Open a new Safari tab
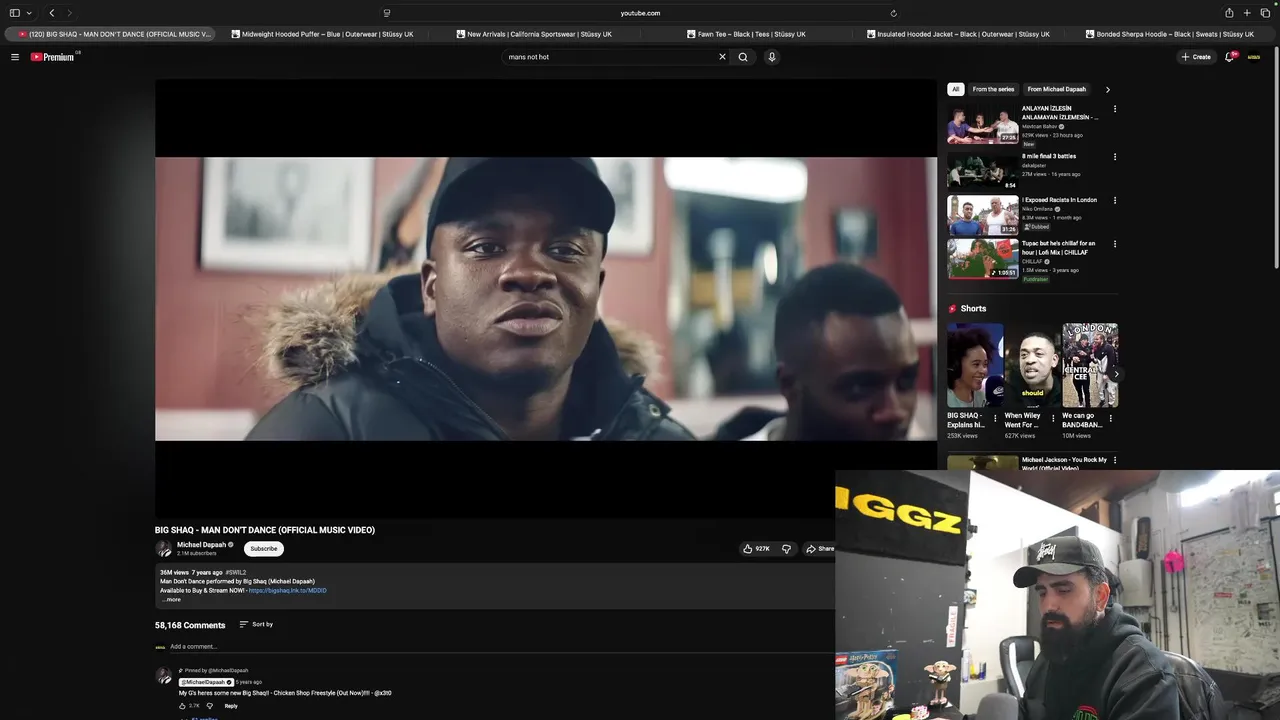1280x720 pixels. click(x=1247, y=13)
